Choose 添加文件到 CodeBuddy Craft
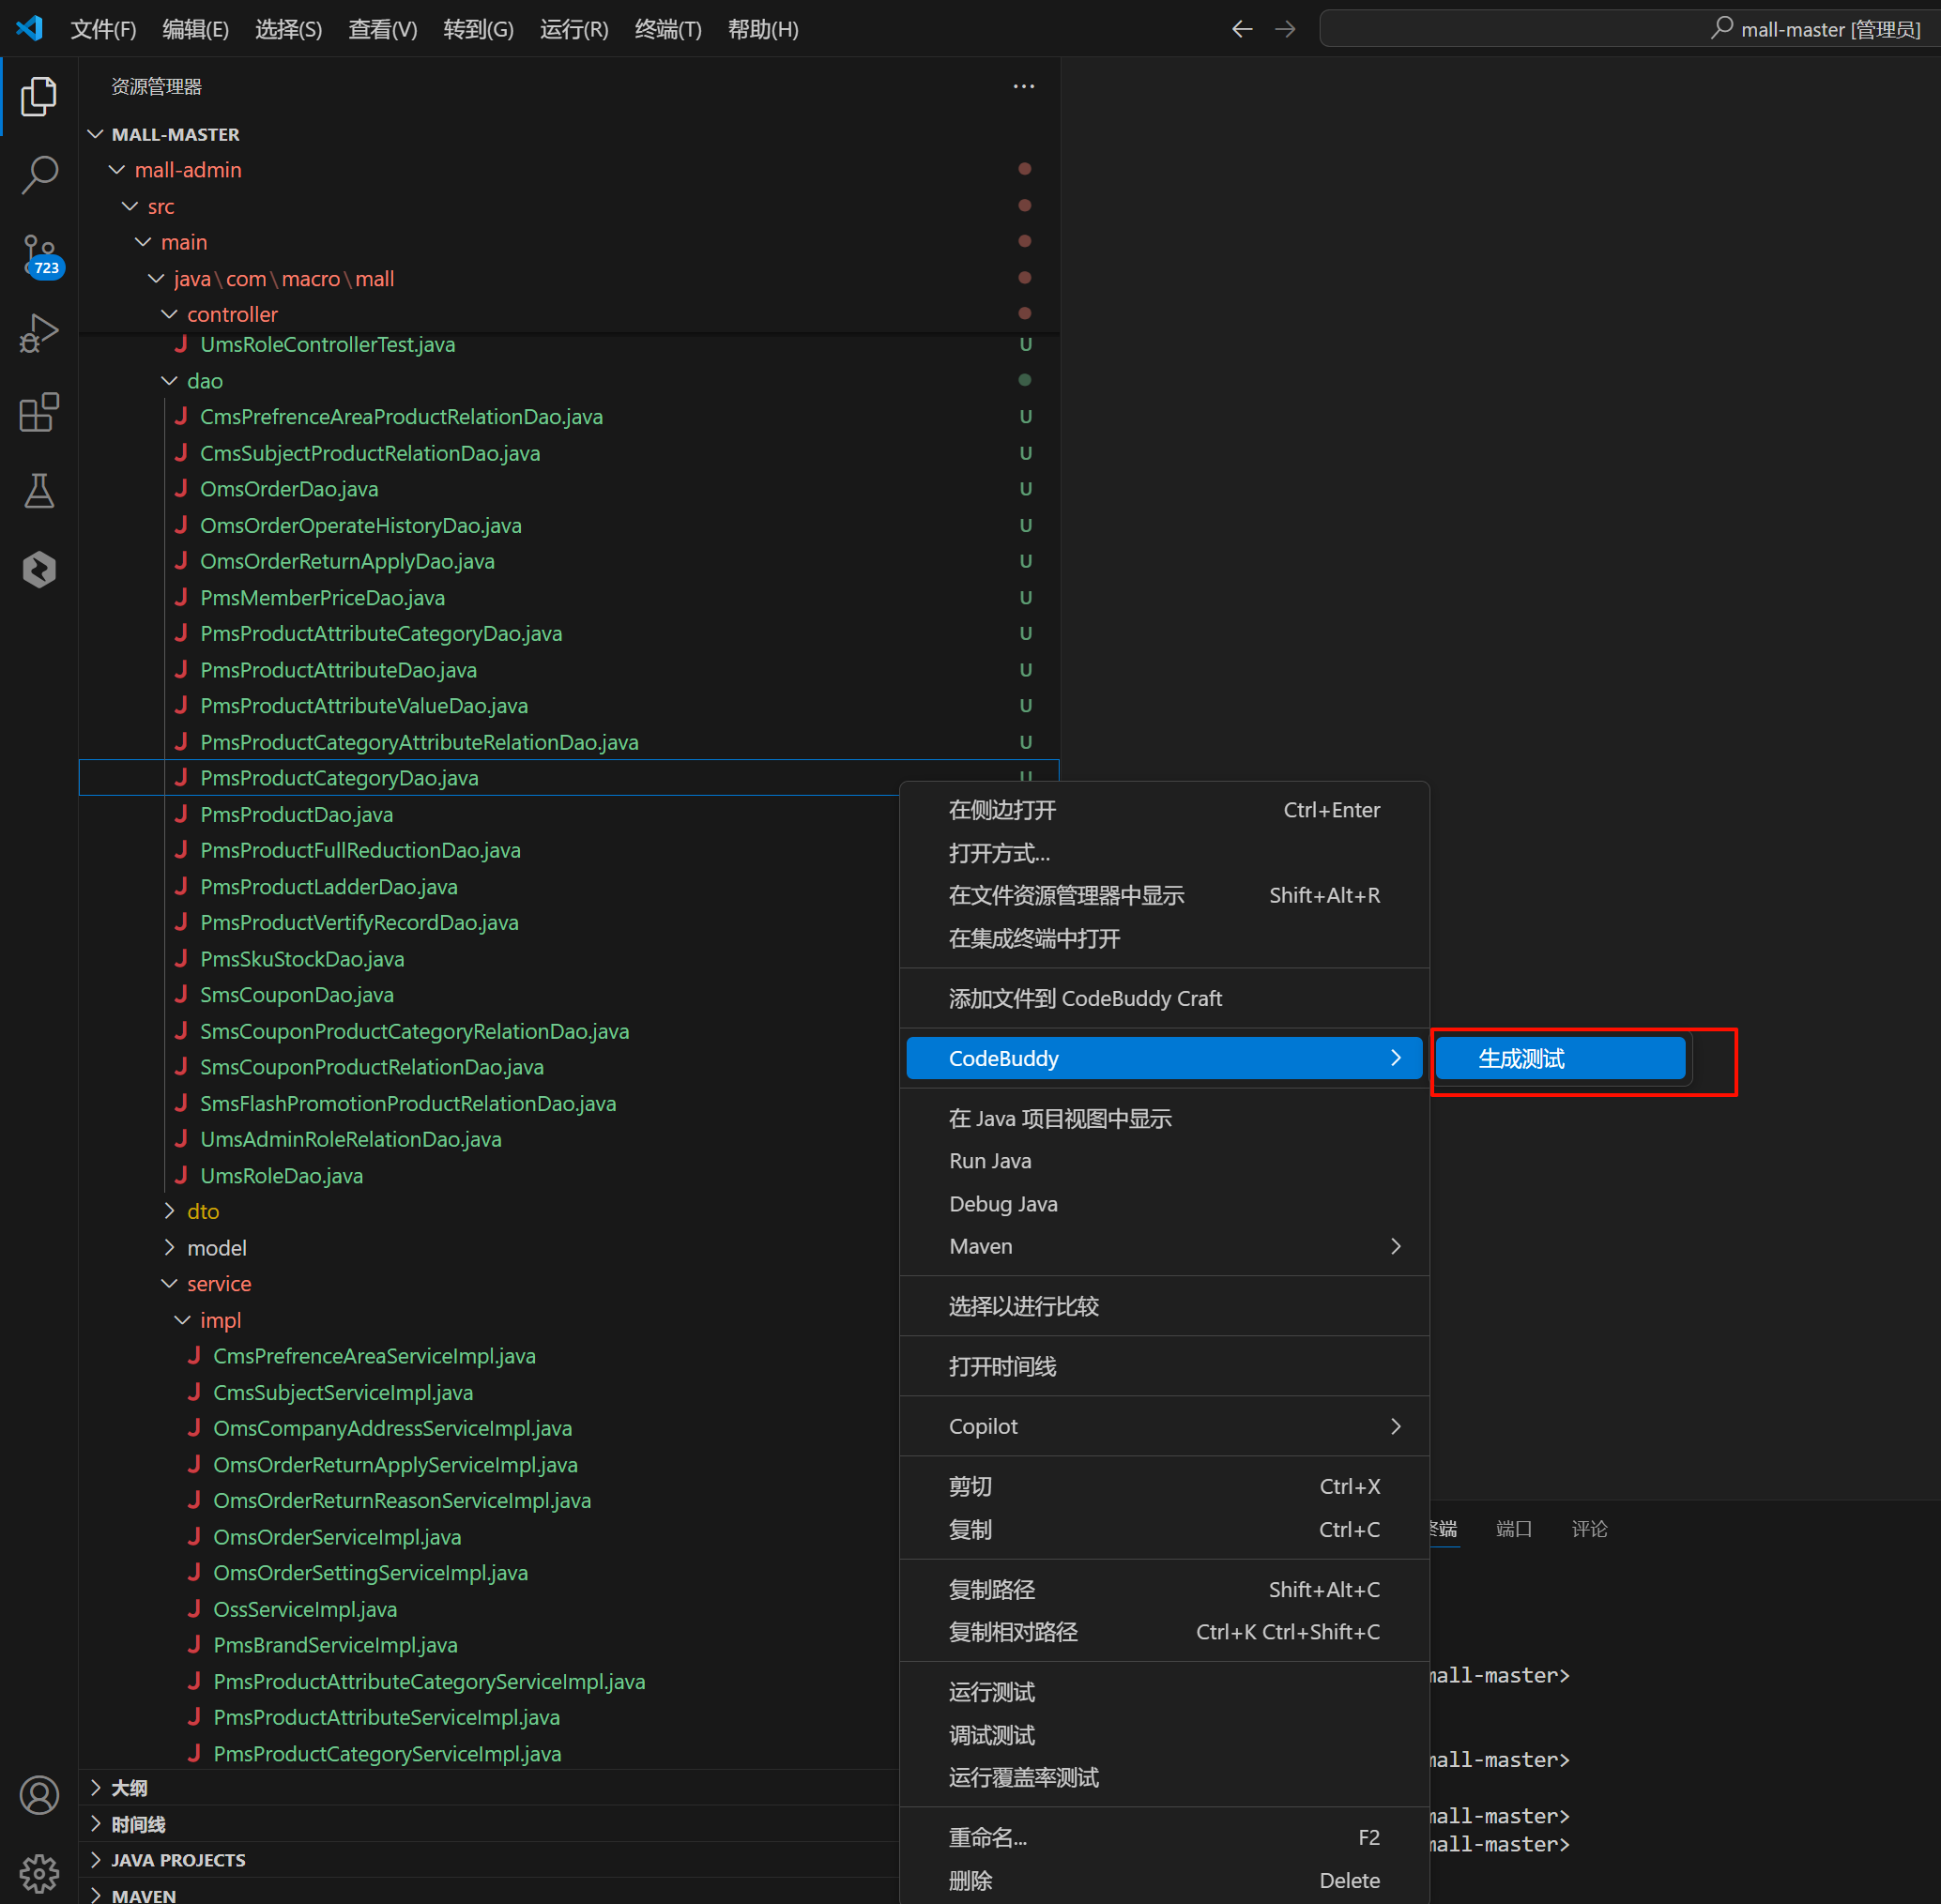This screenshot has height=1904, width=1941. [x=1164, y=998]
